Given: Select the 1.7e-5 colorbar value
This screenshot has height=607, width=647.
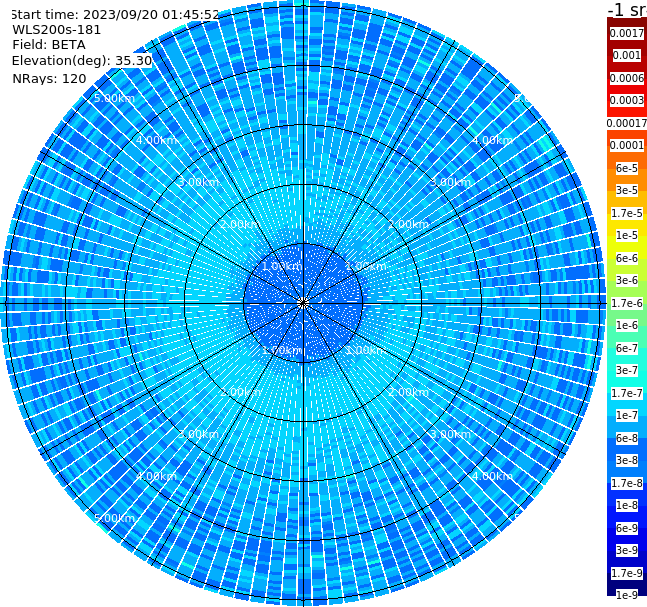Looking at the screenshot, I should coord(627,213).
